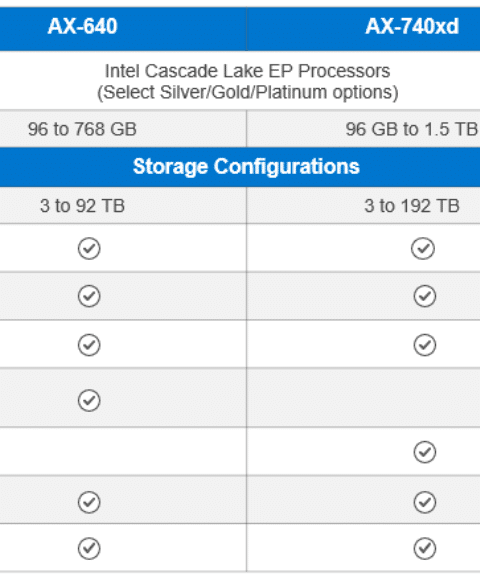Select the second-row checkmark in AX-640 column

click(x=89, y=296)
